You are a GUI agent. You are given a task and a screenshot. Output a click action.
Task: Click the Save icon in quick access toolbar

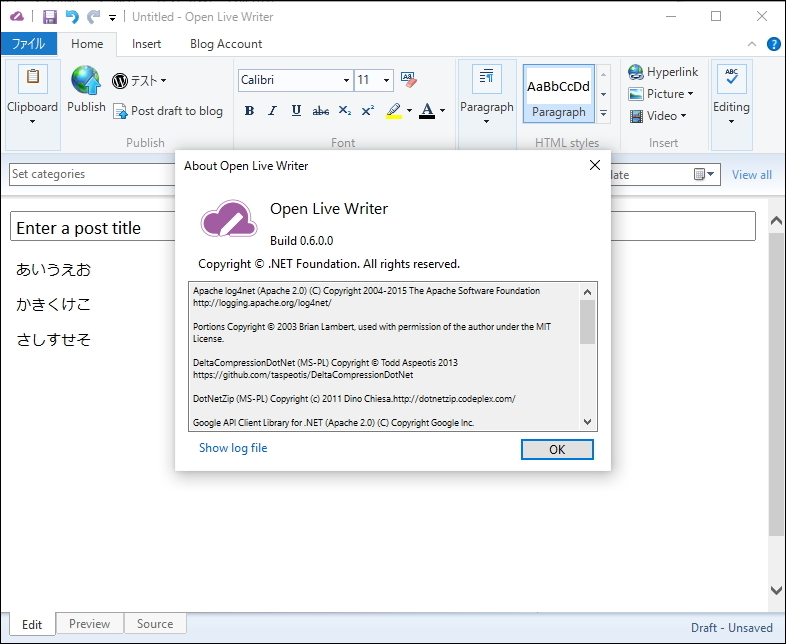click(x=50, y=17)
